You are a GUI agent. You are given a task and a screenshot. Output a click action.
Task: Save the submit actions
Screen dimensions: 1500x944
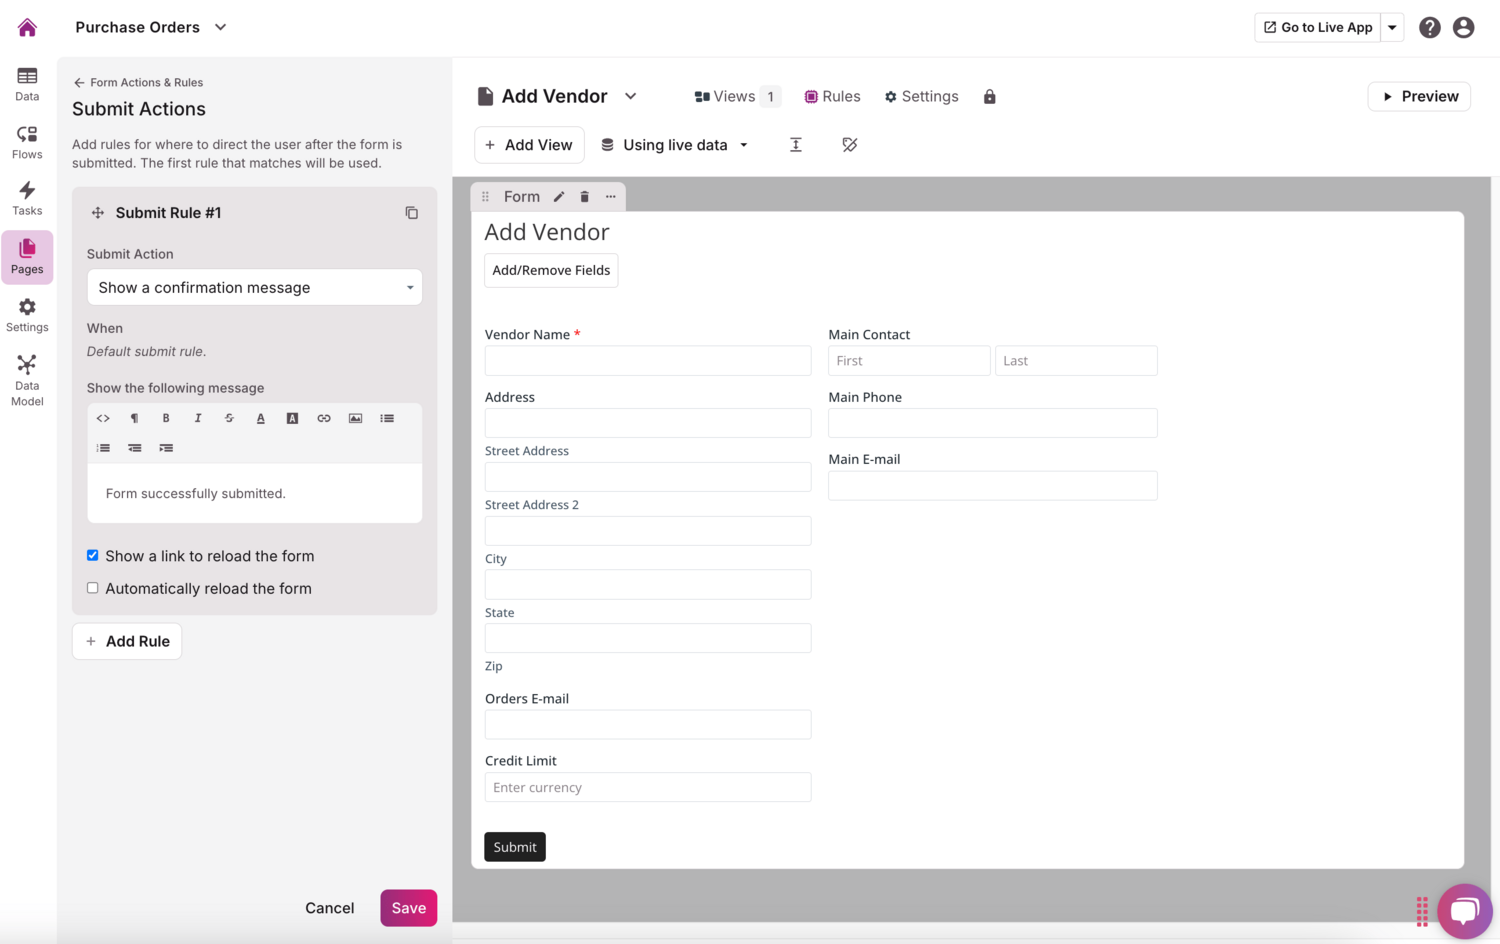tap(409, 908)
